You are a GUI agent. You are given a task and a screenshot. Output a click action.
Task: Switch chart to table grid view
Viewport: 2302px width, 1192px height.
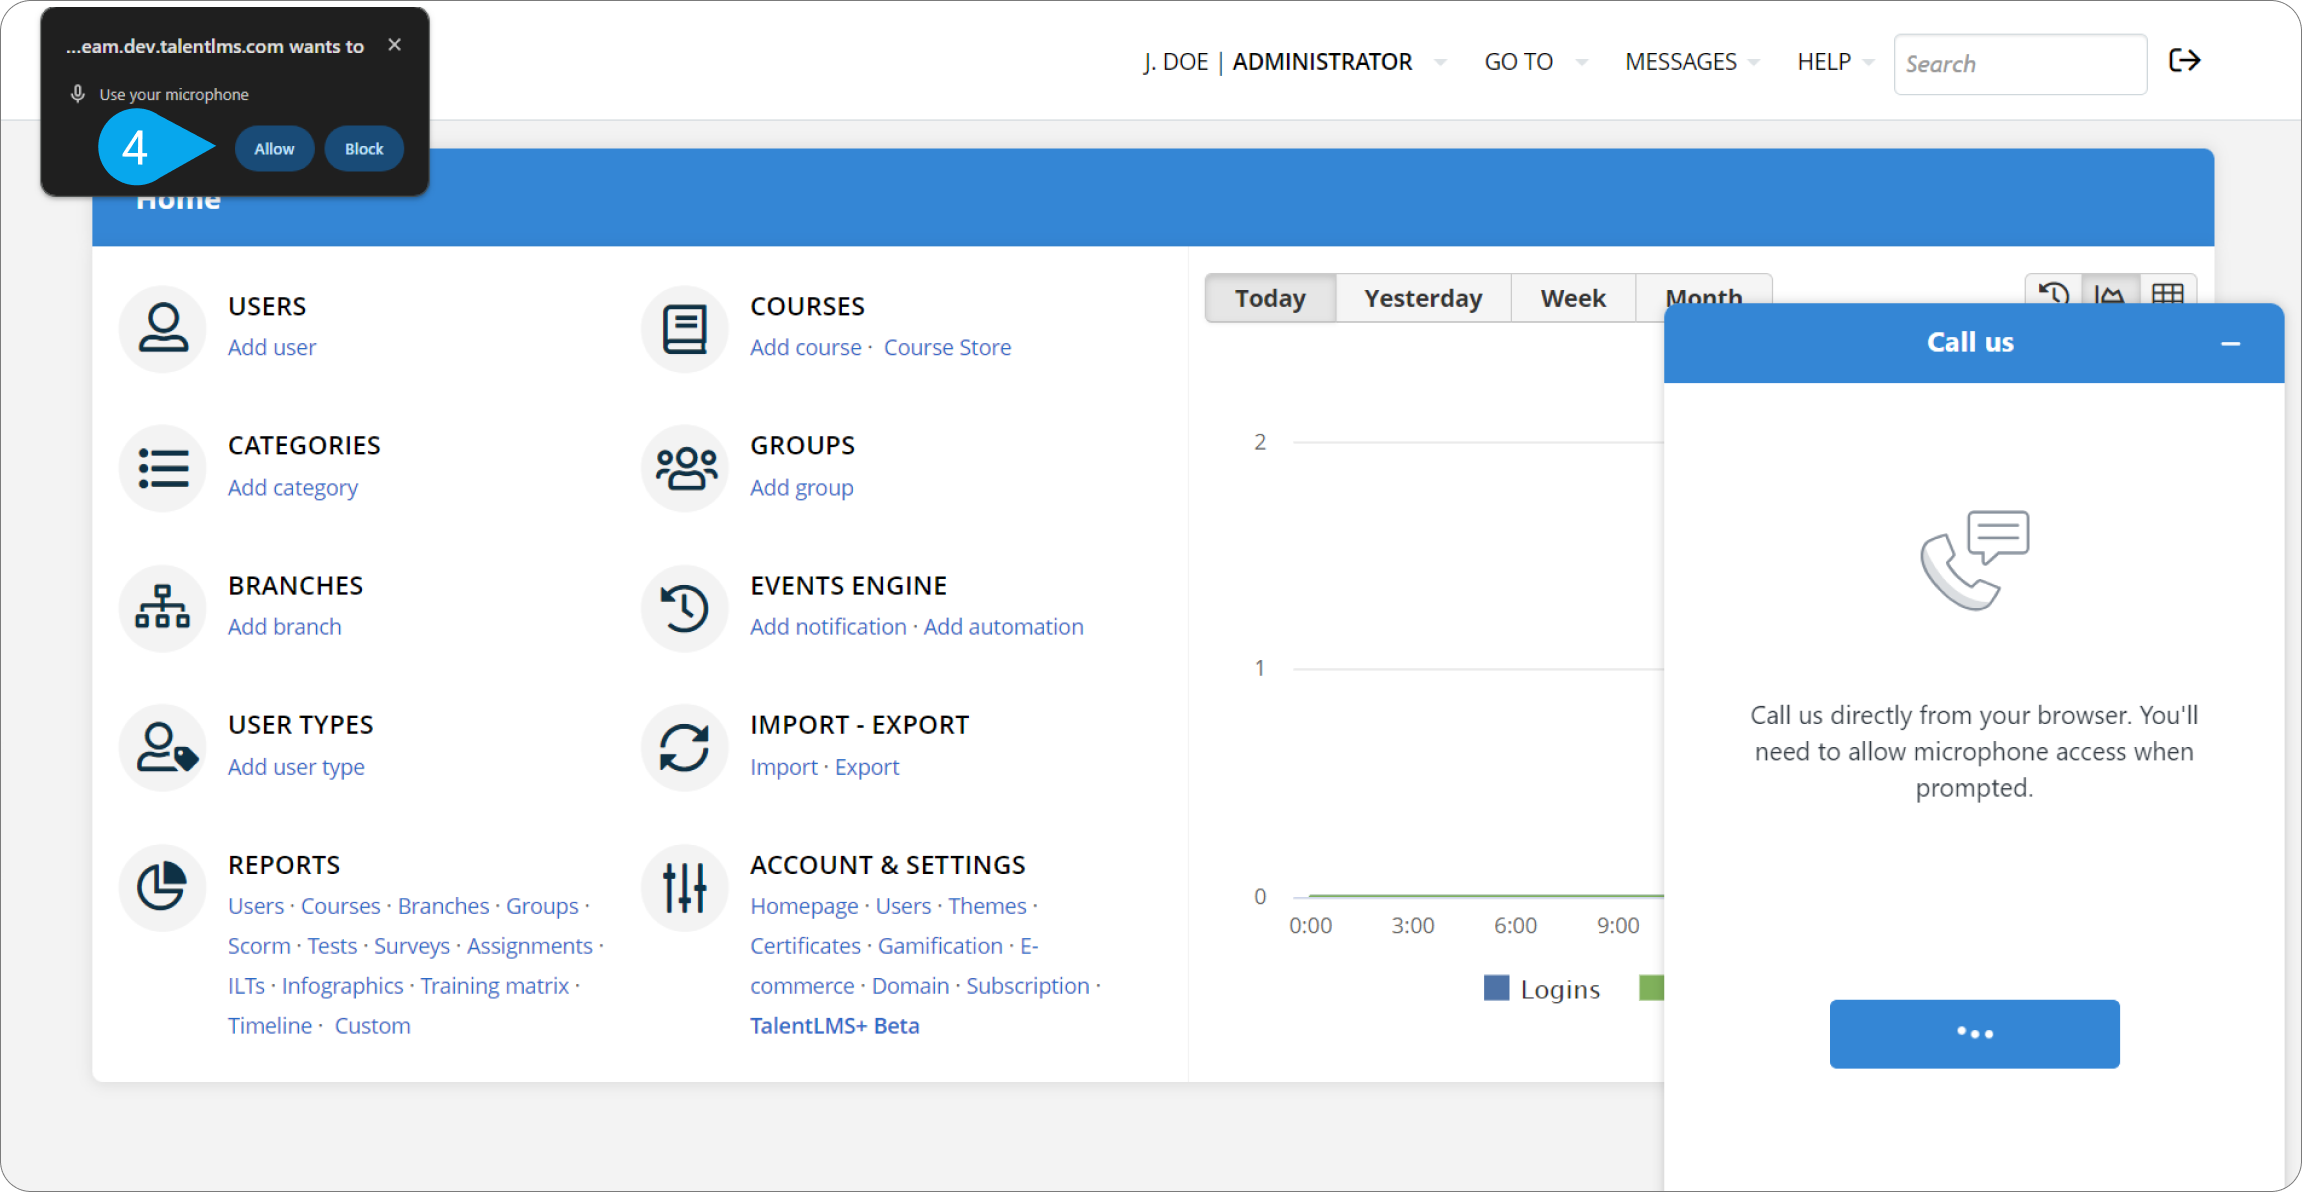click(2167, 294)
